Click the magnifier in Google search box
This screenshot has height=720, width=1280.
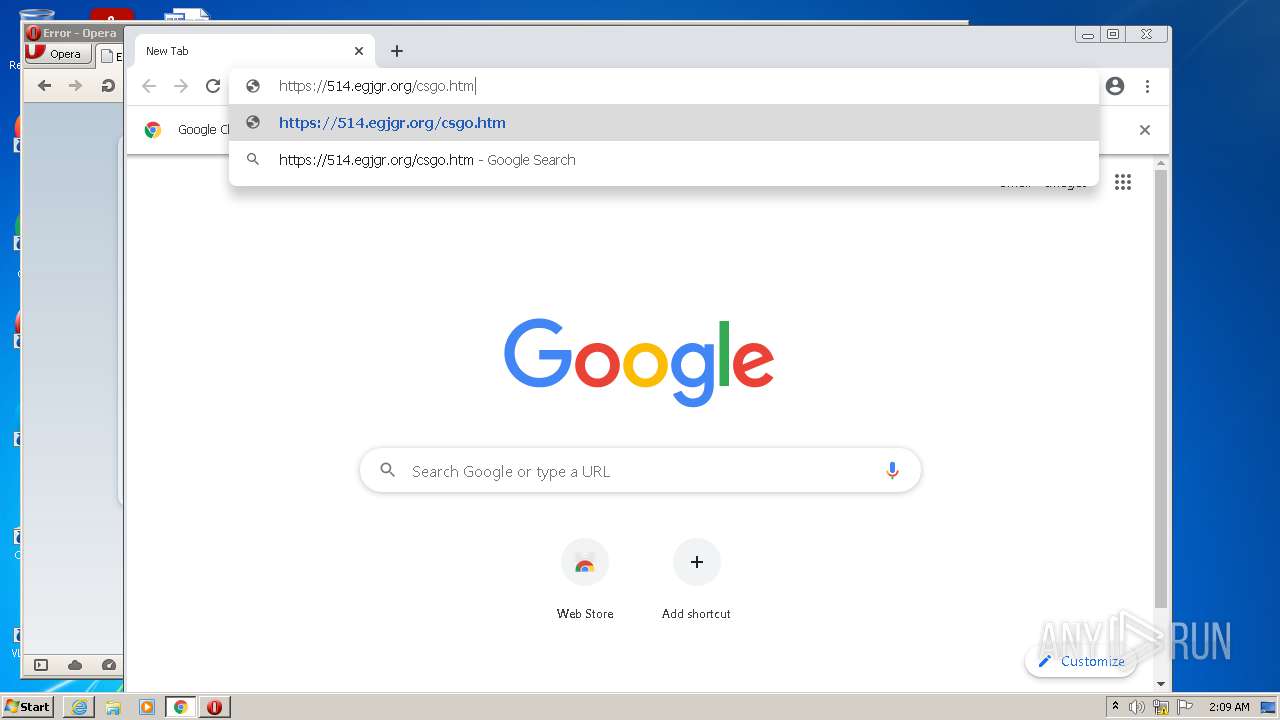388,470
